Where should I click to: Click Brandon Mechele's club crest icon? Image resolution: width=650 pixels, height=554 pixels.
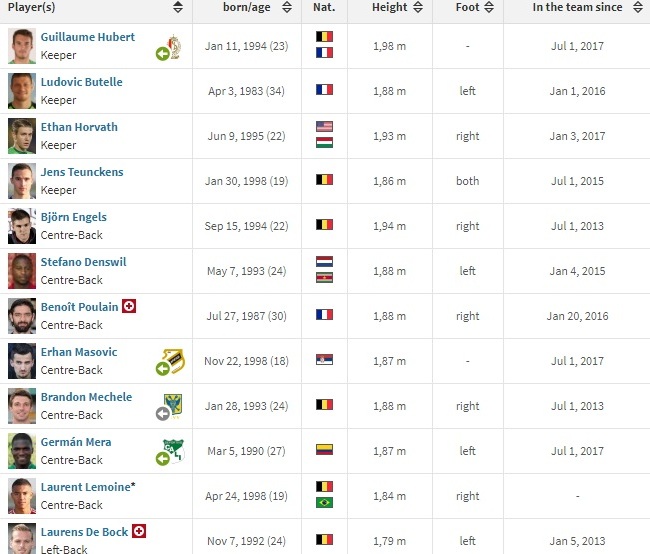(175, 402)
